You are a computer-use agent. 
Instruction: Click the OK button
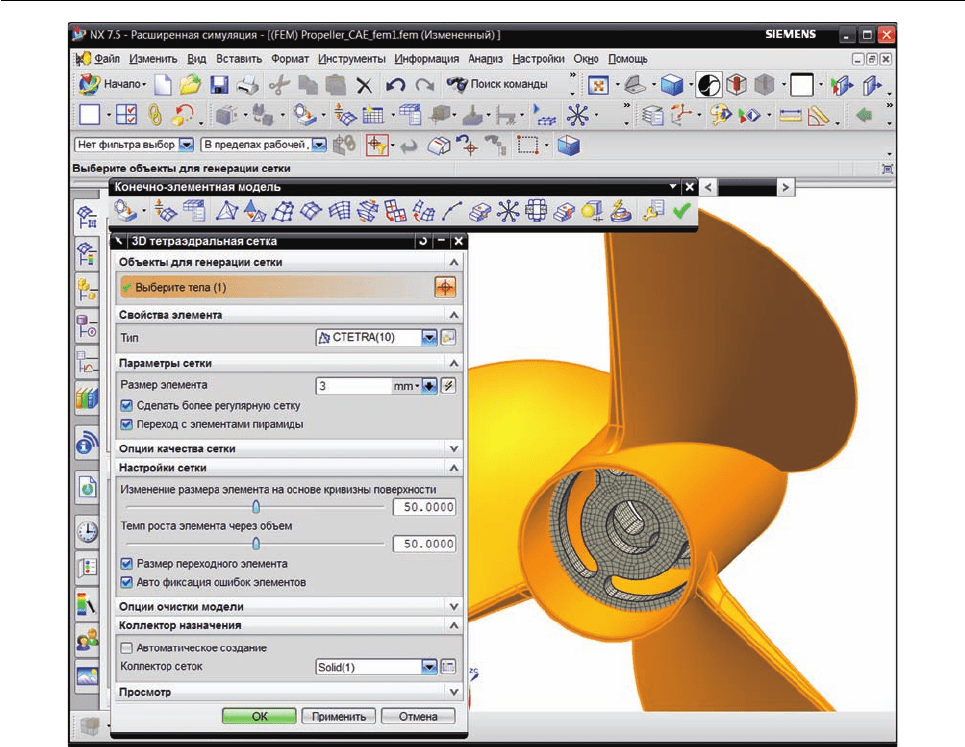[259, 716]
